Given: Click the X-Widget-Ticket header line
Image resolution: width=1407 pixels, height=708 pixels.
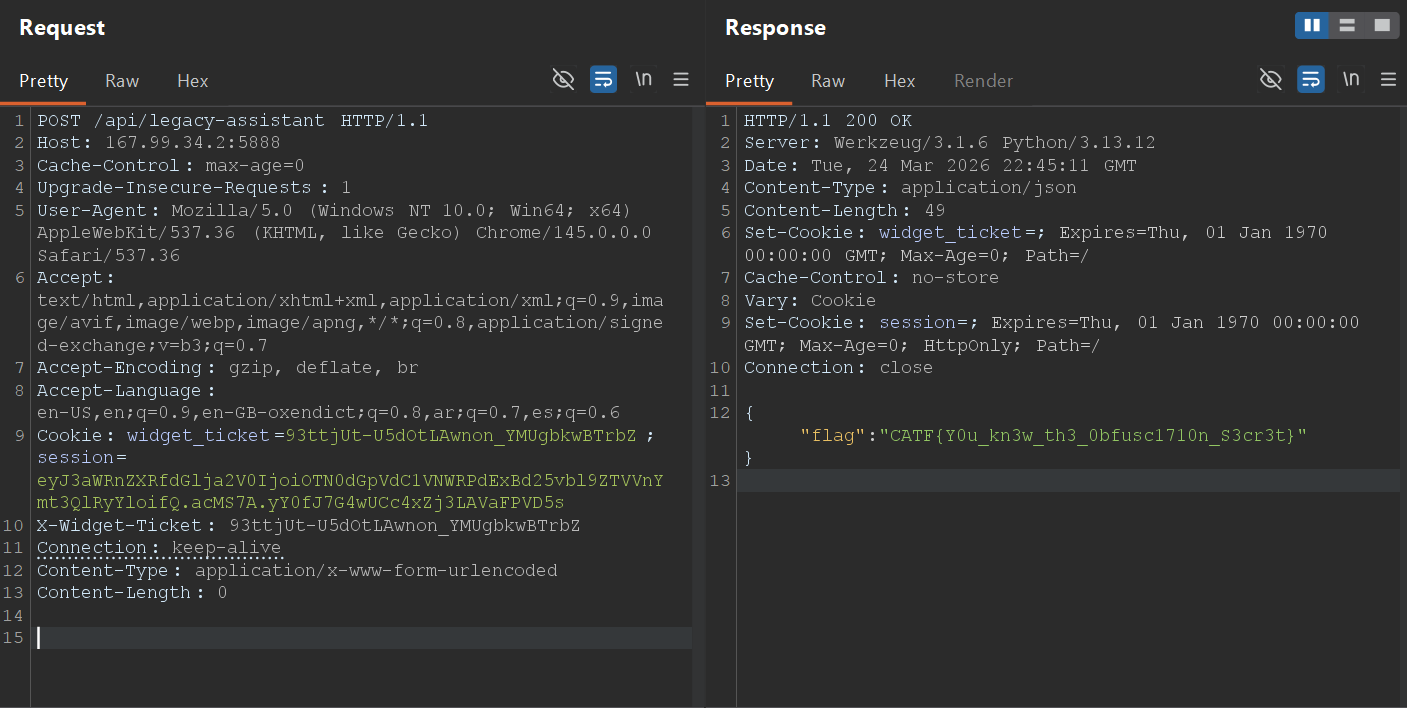Looking at the screenshot, I should pyautogui.click(x=308, y=525).
